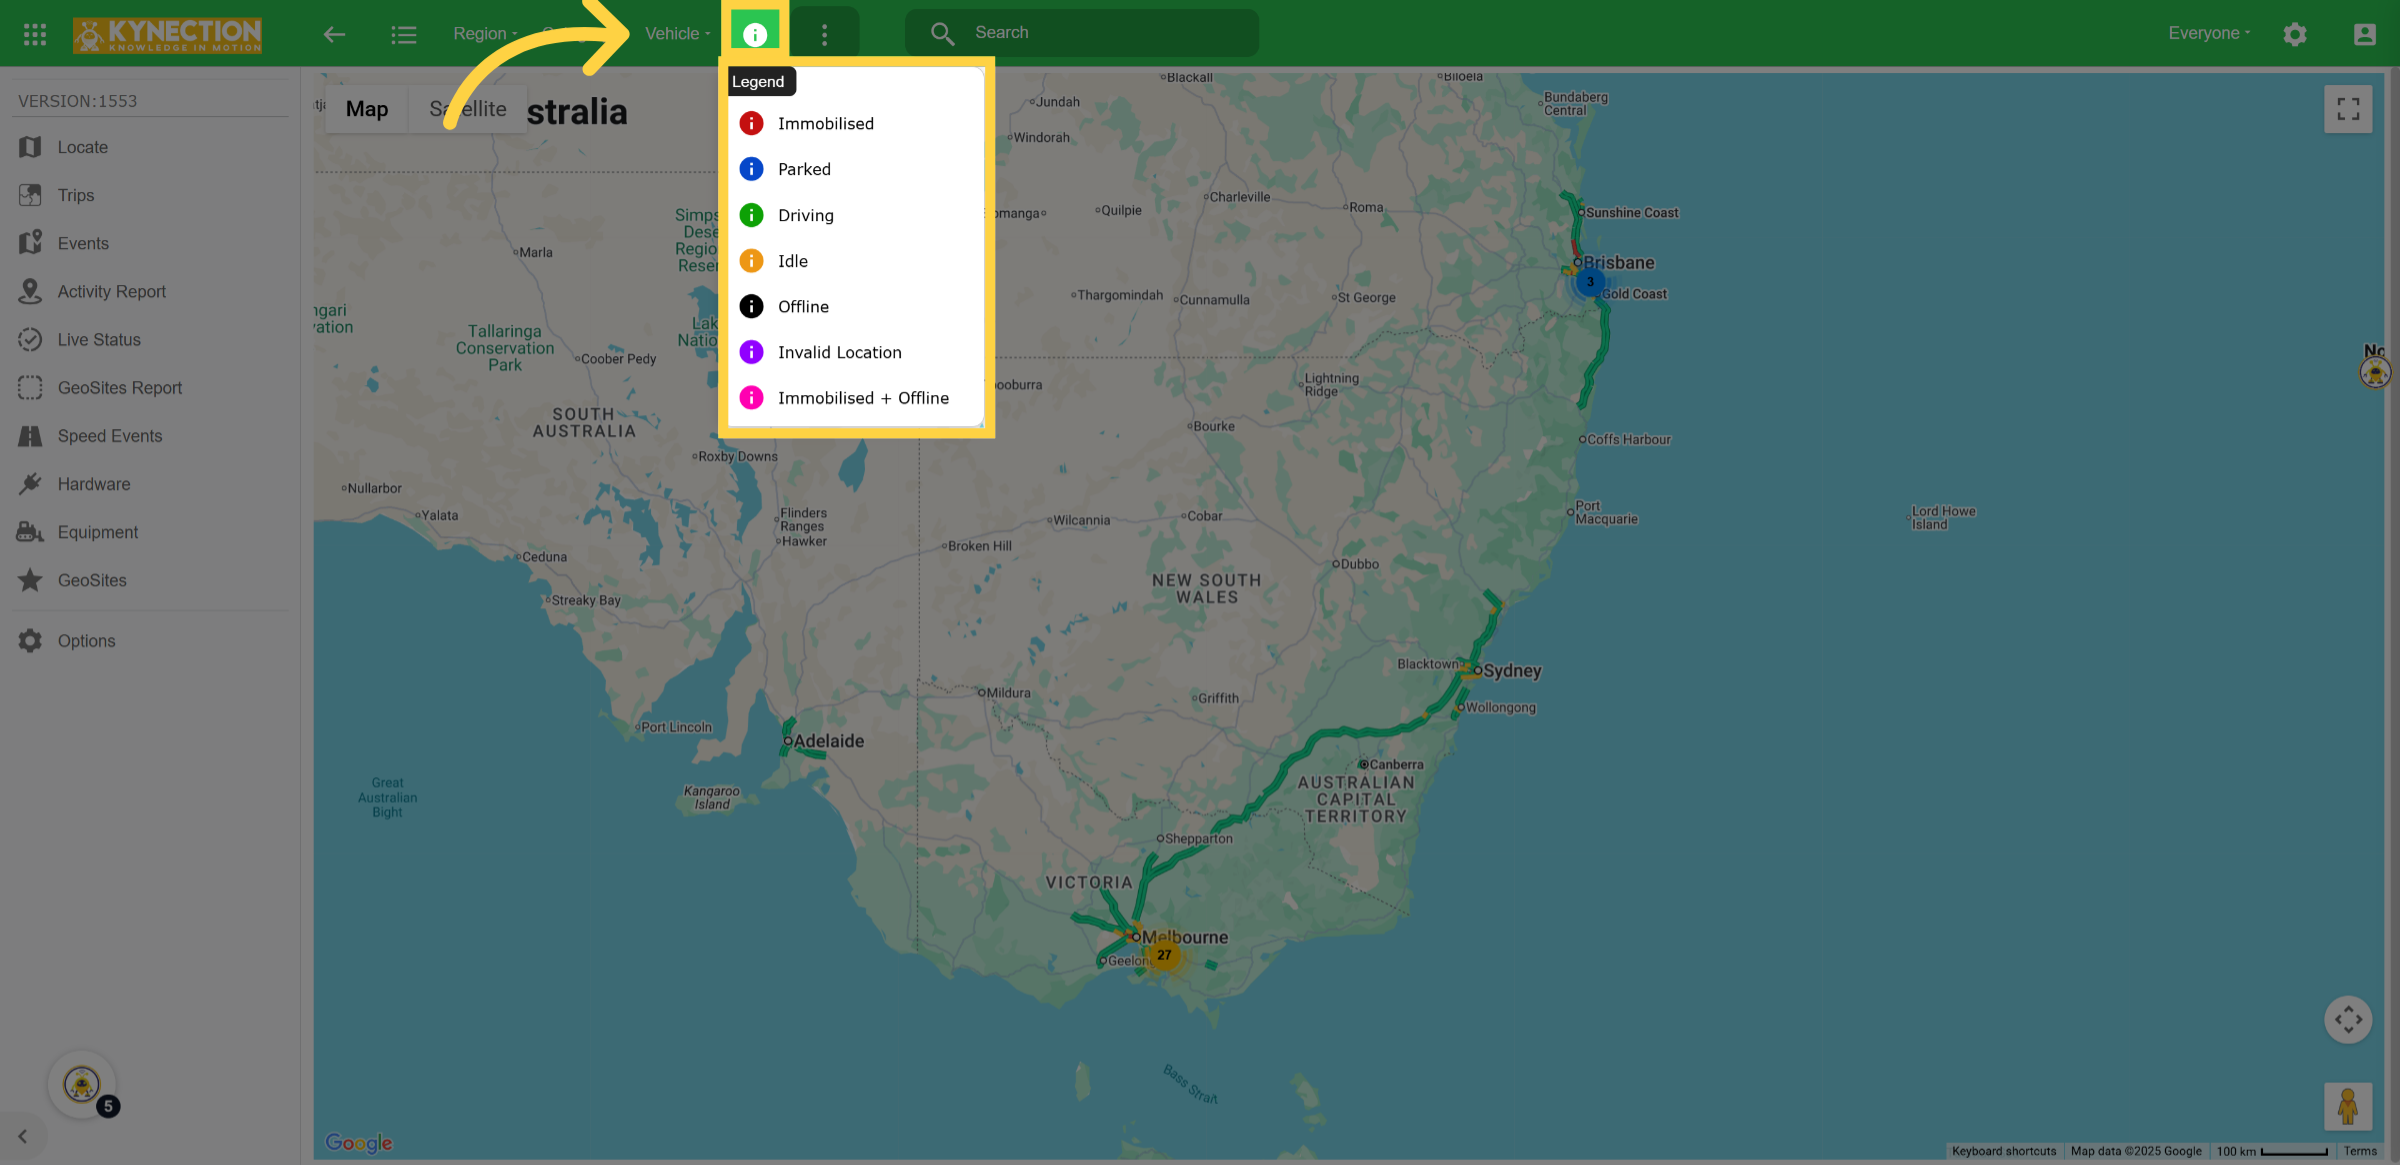
Task: Click the Adelaide city label
Action: coord(829,741)
